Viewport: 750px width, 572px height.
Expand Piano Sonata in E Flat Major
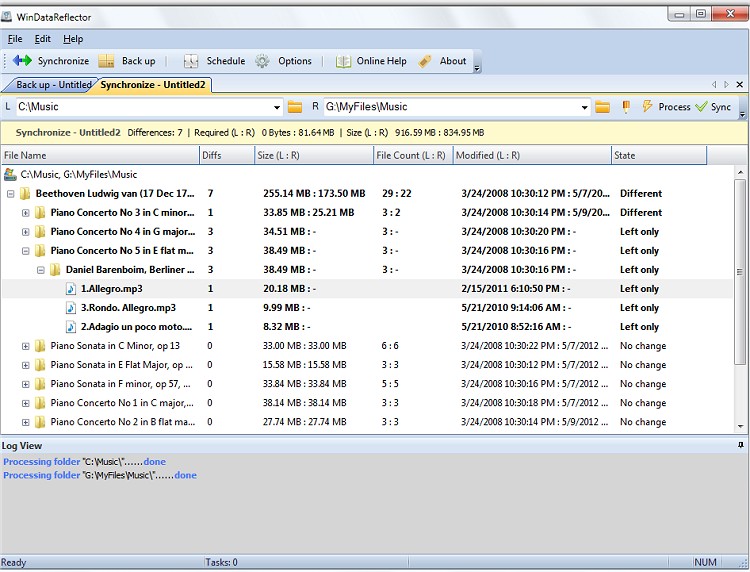26,365
